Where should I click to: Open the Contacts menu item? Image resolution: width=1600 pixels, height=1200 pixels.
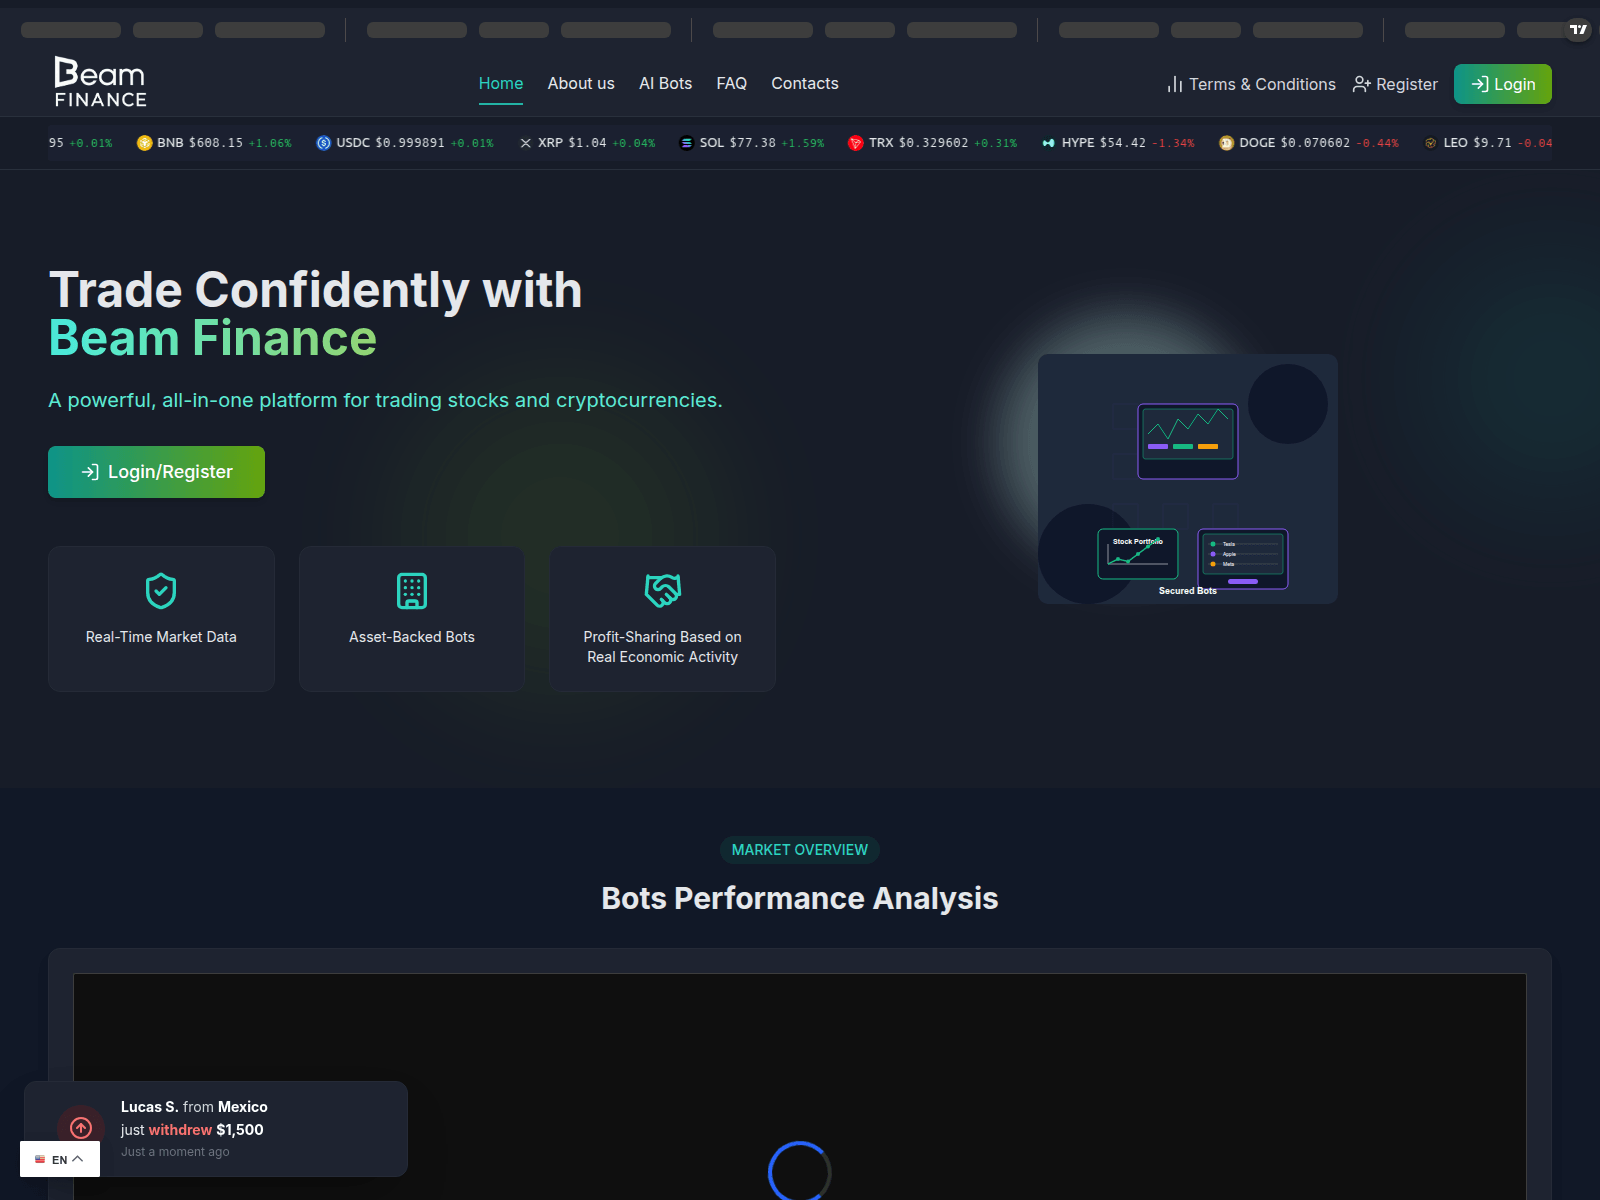click(x=805, y=84)
